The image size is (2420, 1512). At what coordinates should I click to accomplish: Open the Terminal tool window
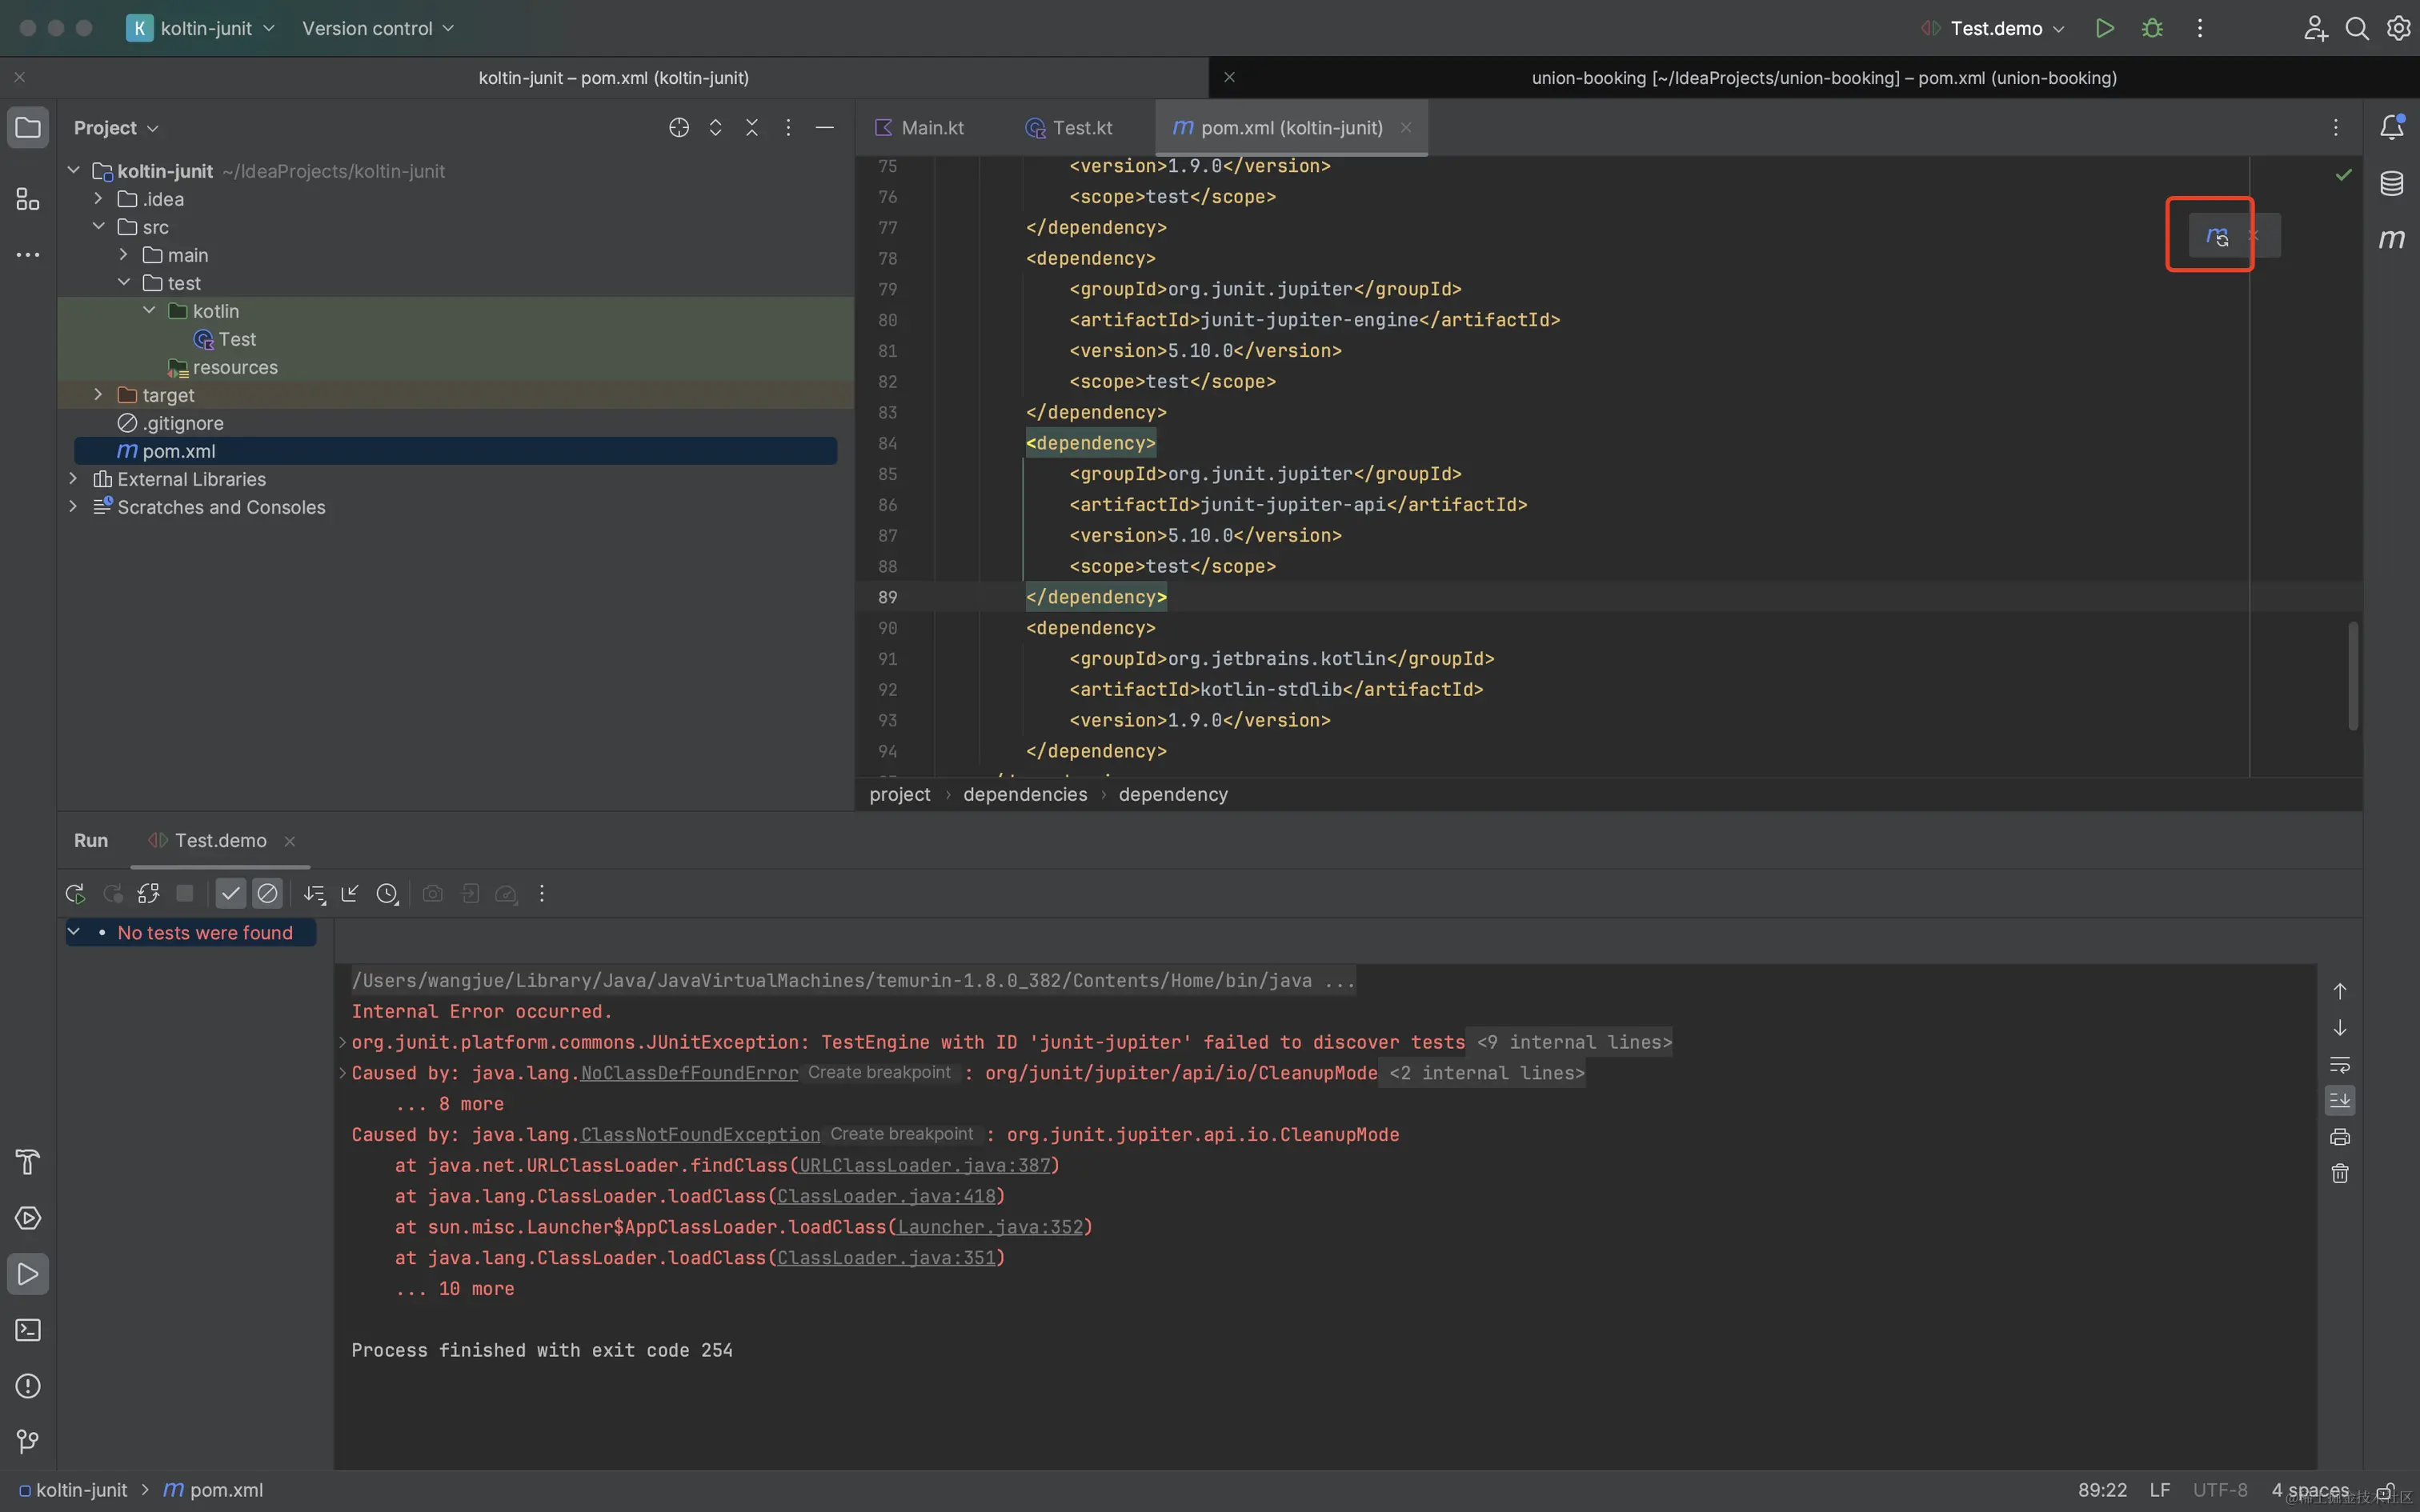[28, 1330]
